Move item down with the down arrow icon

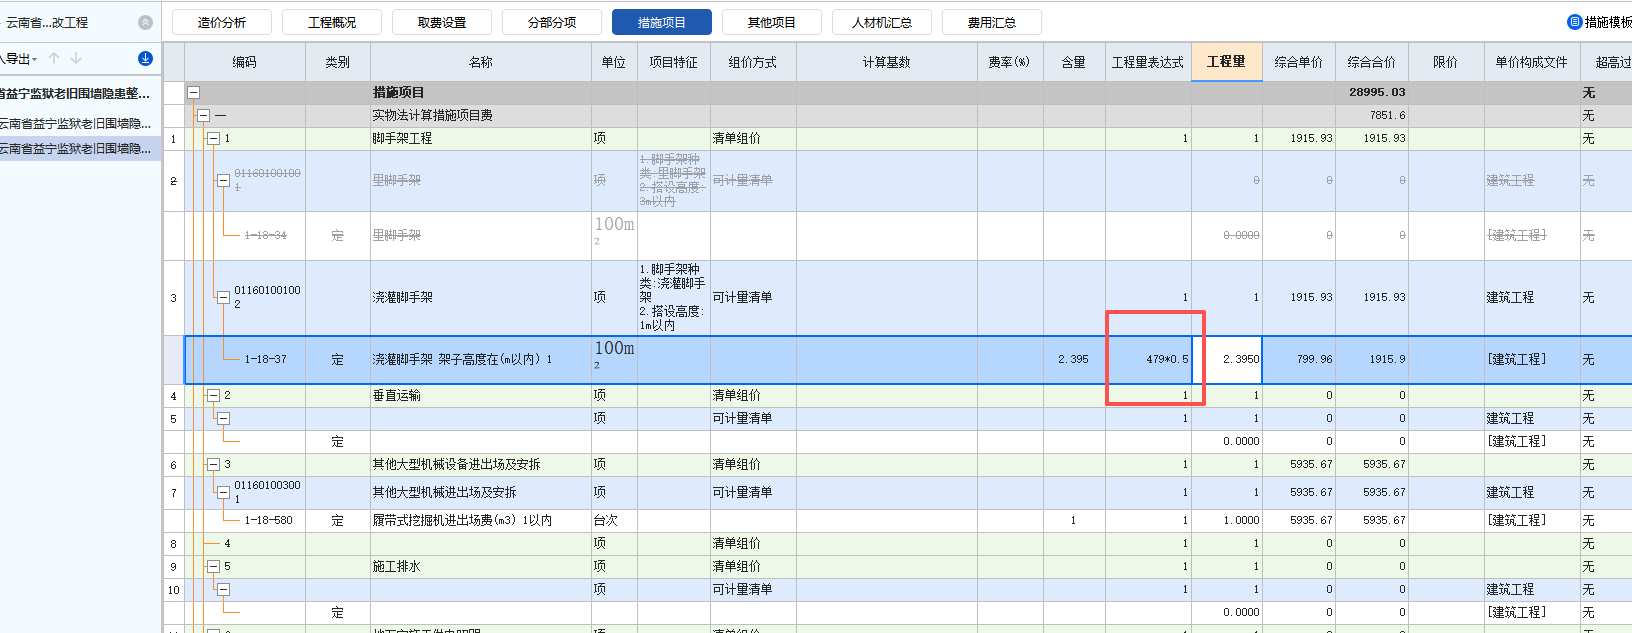[x=76, y=59]
